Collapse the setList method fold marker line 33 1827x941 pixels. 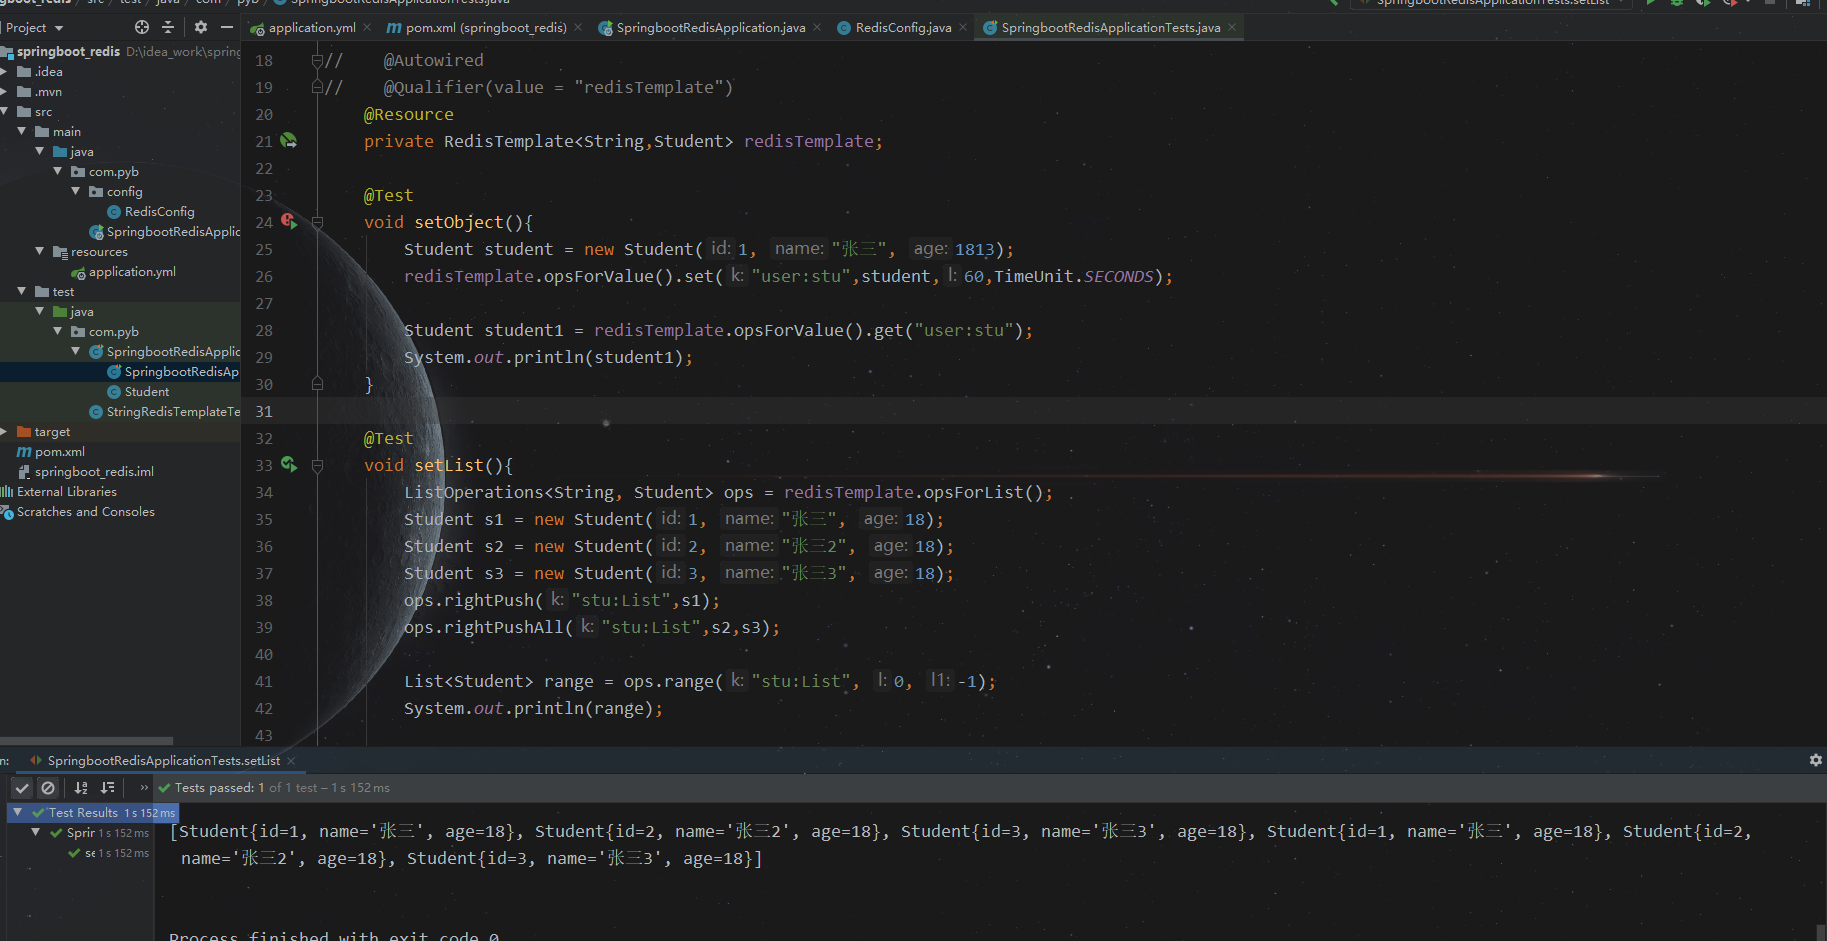317,465
